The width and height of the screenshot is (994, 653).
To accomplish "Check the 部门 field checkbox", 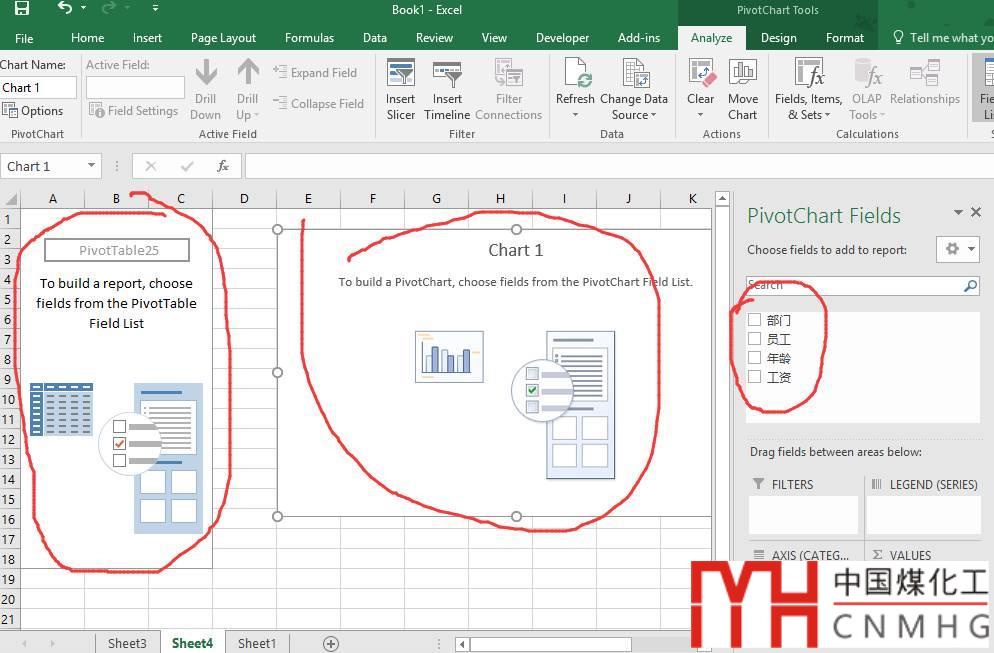I will coord(755,320).
